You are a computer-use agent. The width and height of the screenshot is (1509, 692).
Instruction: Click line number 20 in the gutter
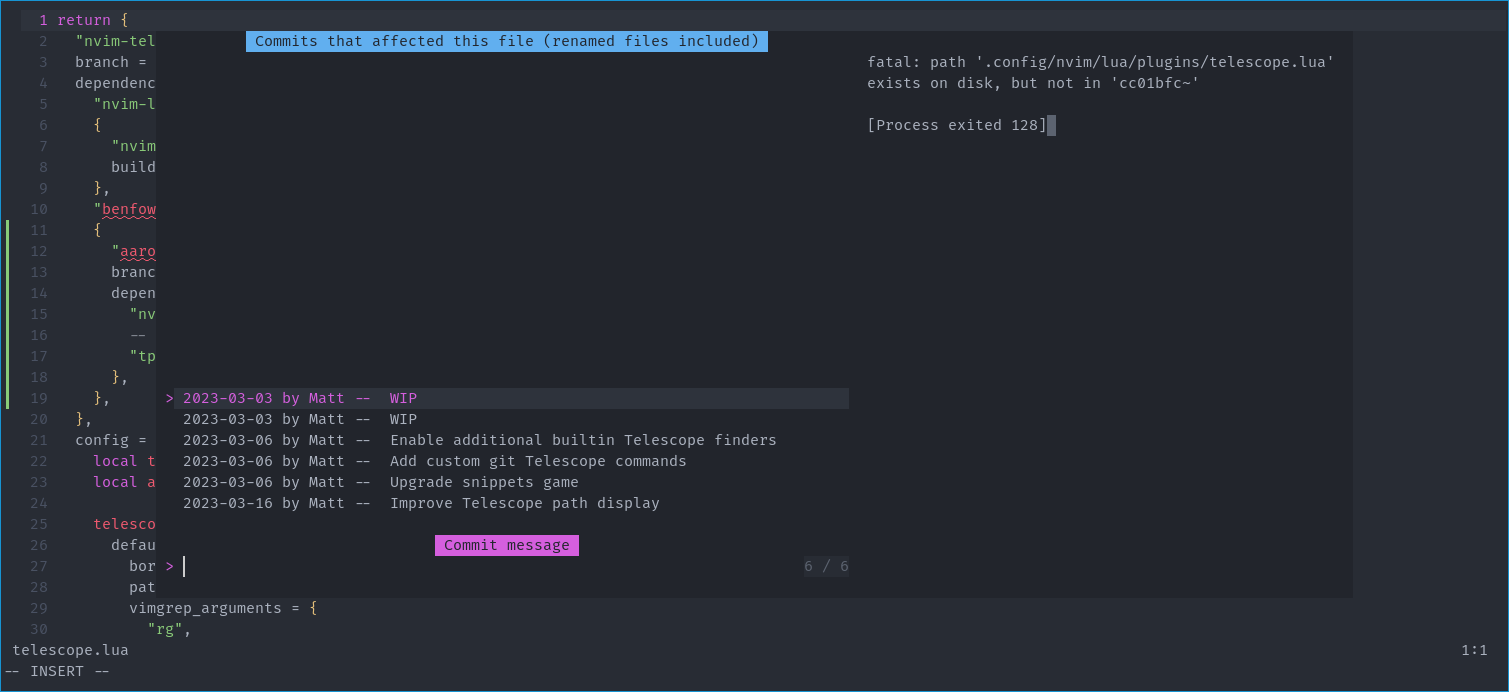[39, 419]
